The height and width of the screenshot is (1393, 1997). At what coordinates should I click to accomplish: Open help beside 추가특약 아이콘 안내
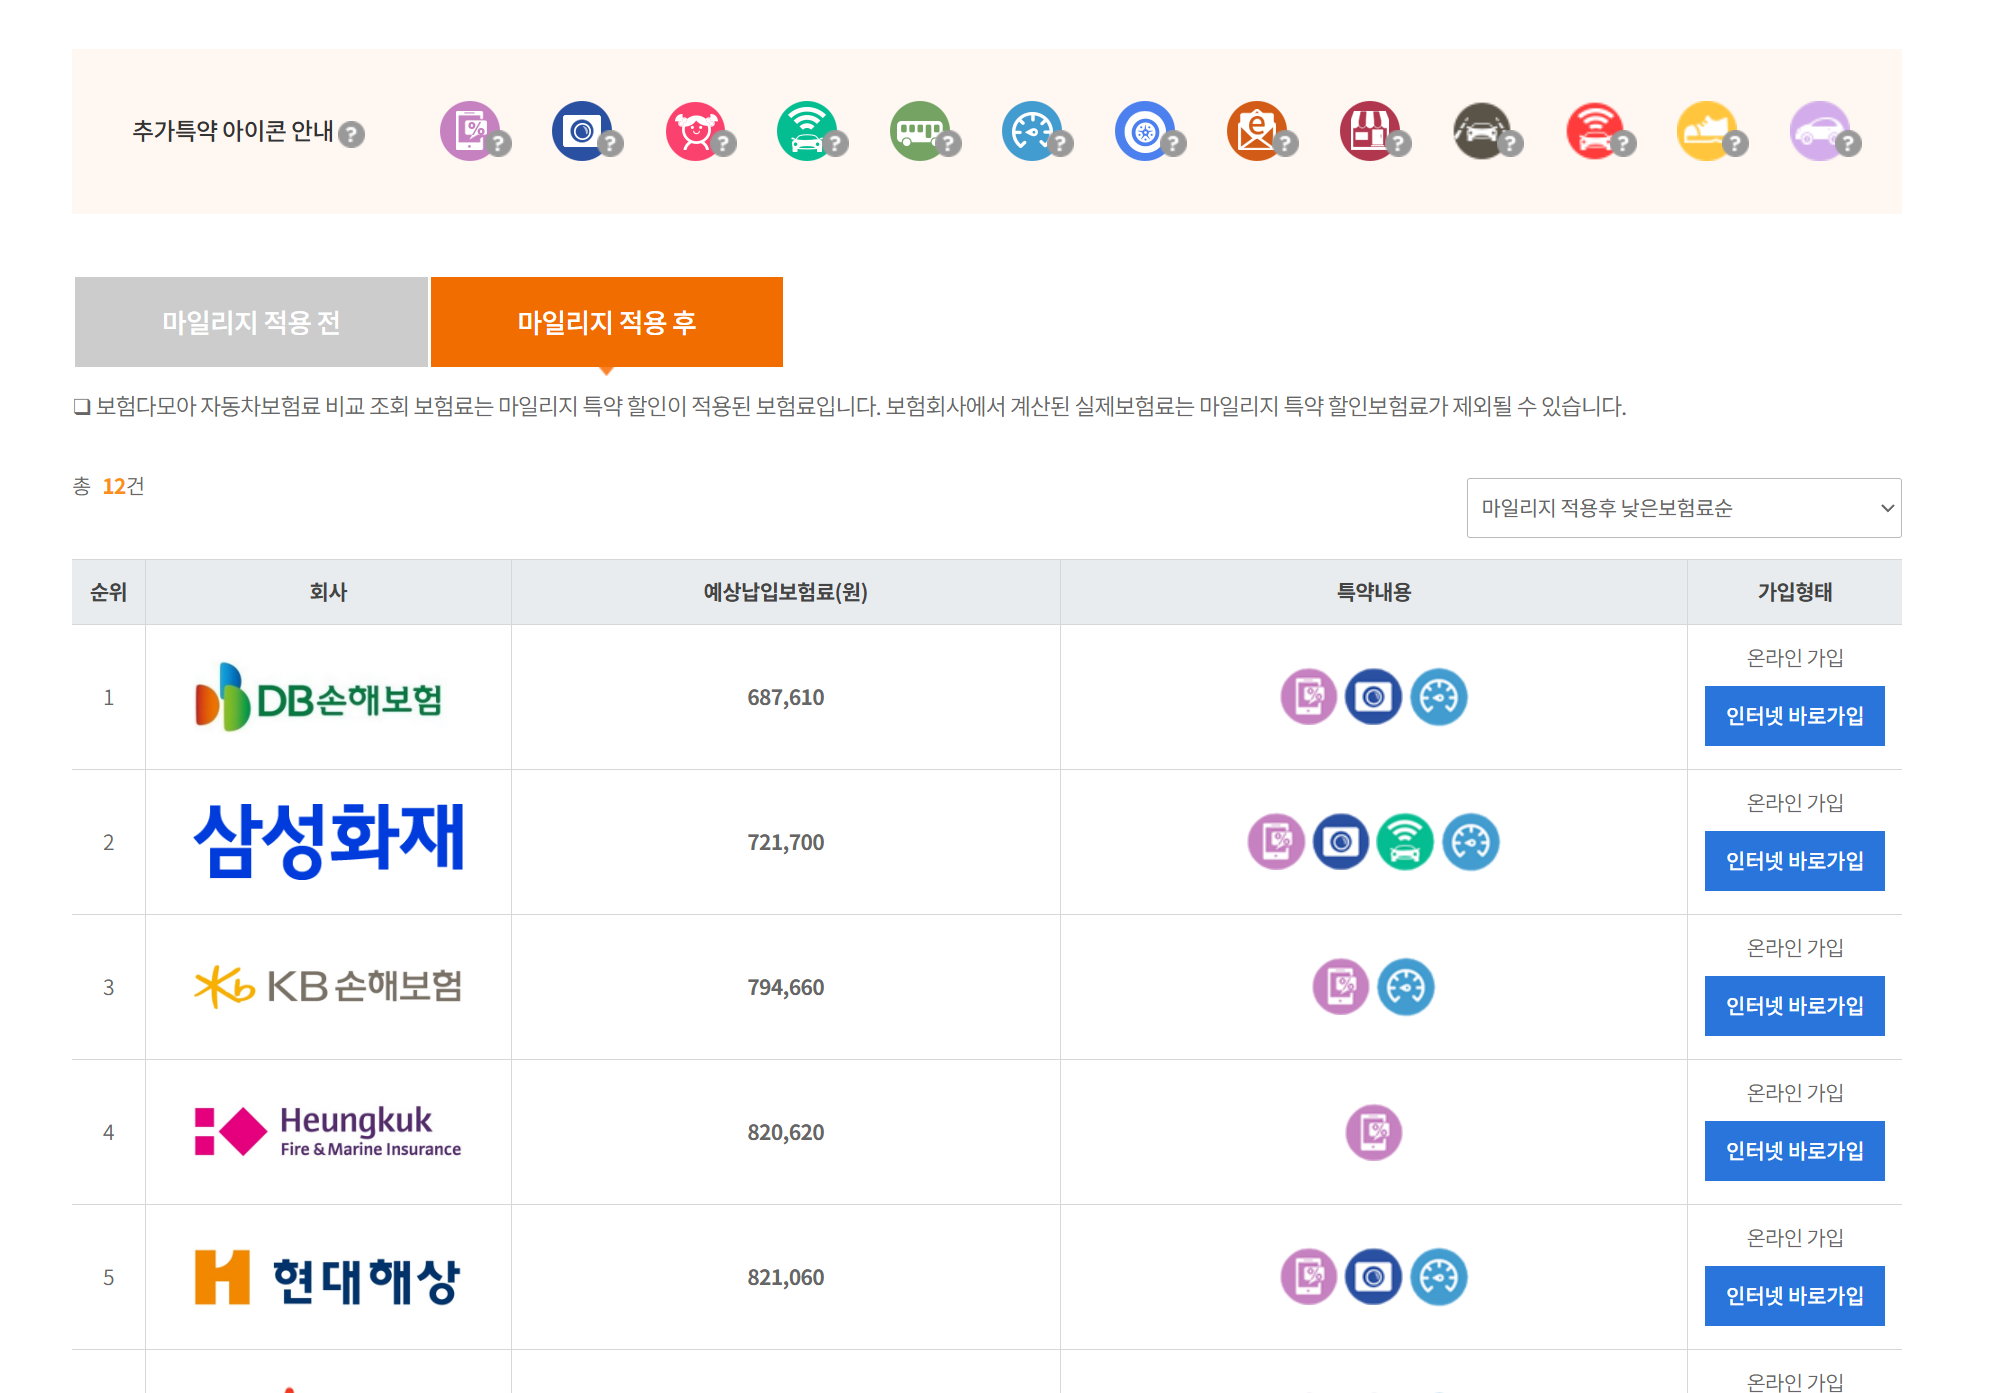click(351, 134)
